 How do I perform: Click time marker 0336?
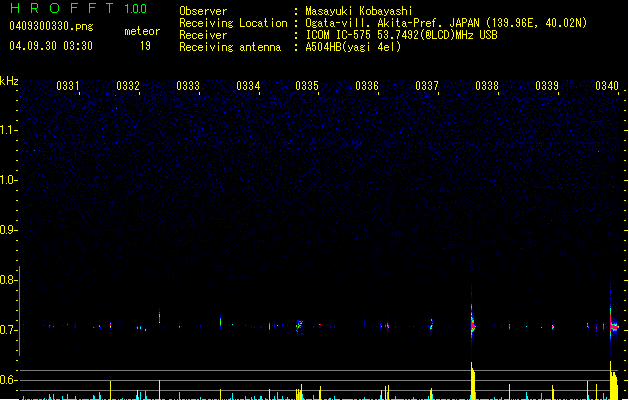click(367, 86)
